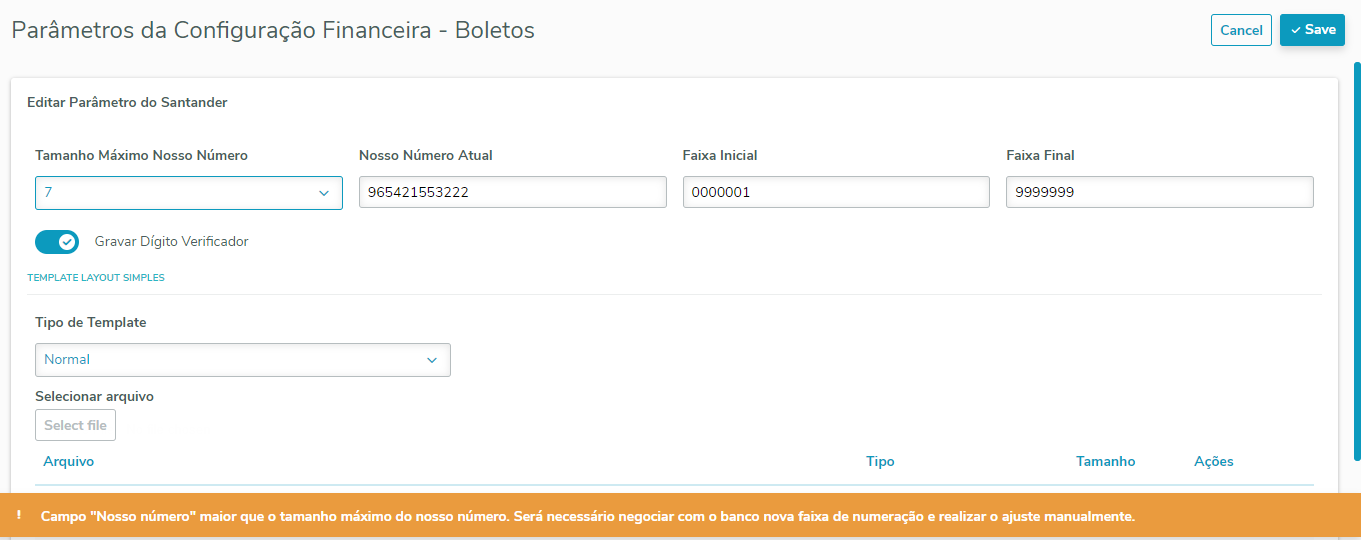The image size is (1361, 540).
Task: Toggle the Gravar Dígito Verificador switch
Action: coord(57,242)
